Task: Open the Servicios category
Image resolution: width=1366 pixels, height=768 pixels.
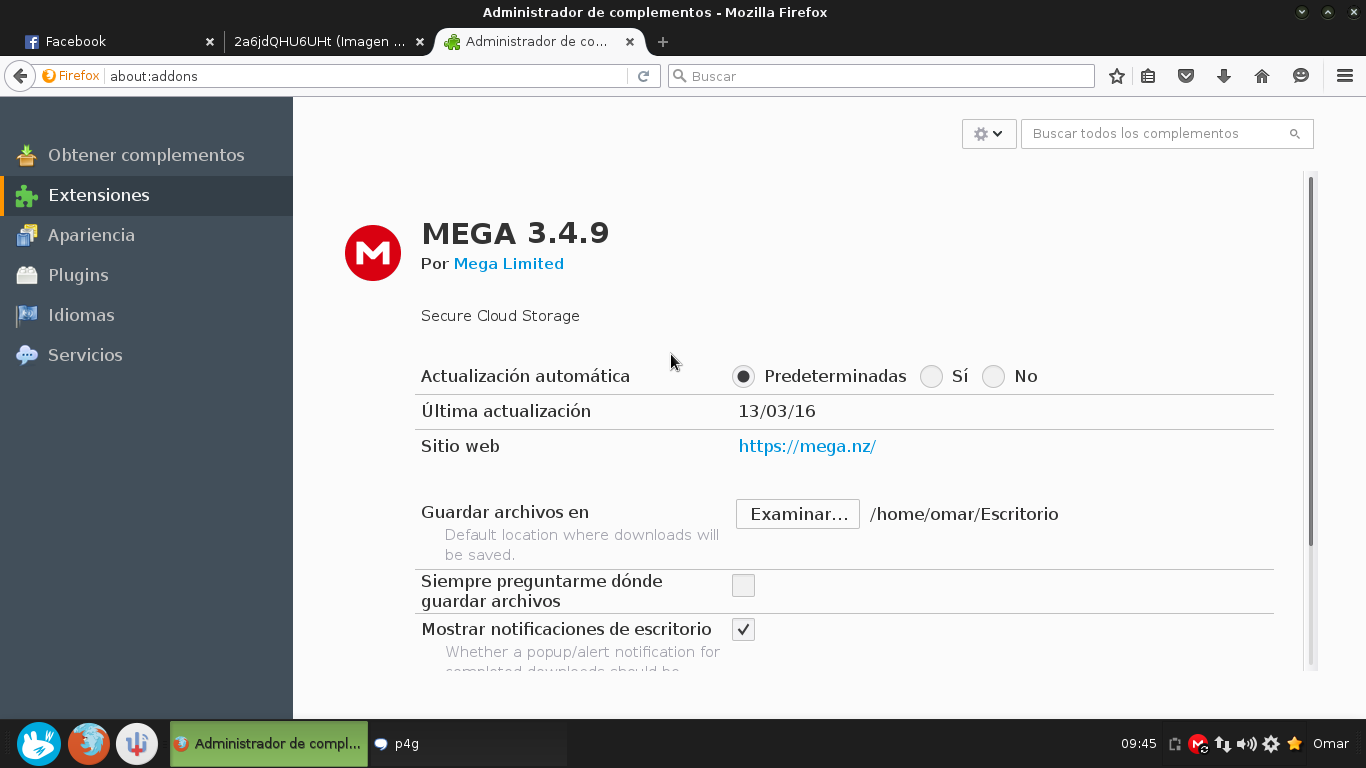Action: pyautogui.click(x=146, y=355)
